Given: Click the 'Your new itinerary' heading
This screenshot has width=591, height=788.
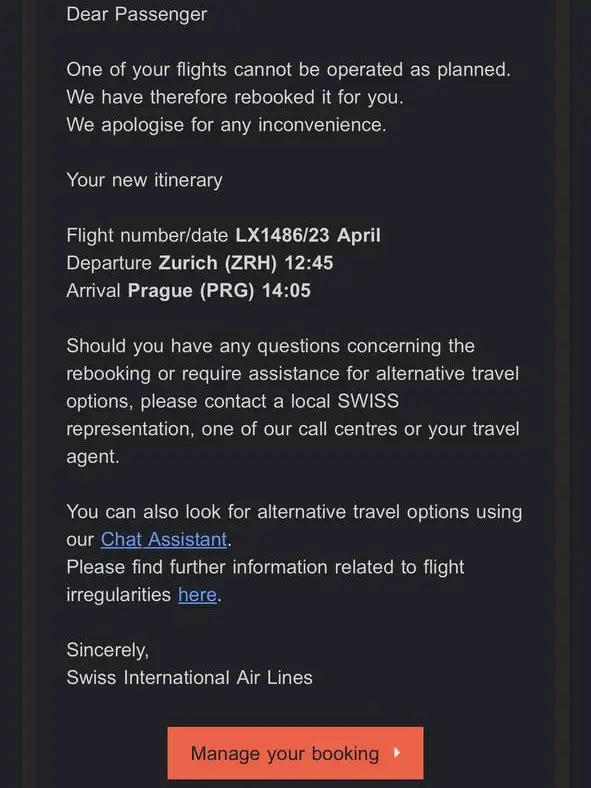Looking at the screenshot, I should (144, 180).
